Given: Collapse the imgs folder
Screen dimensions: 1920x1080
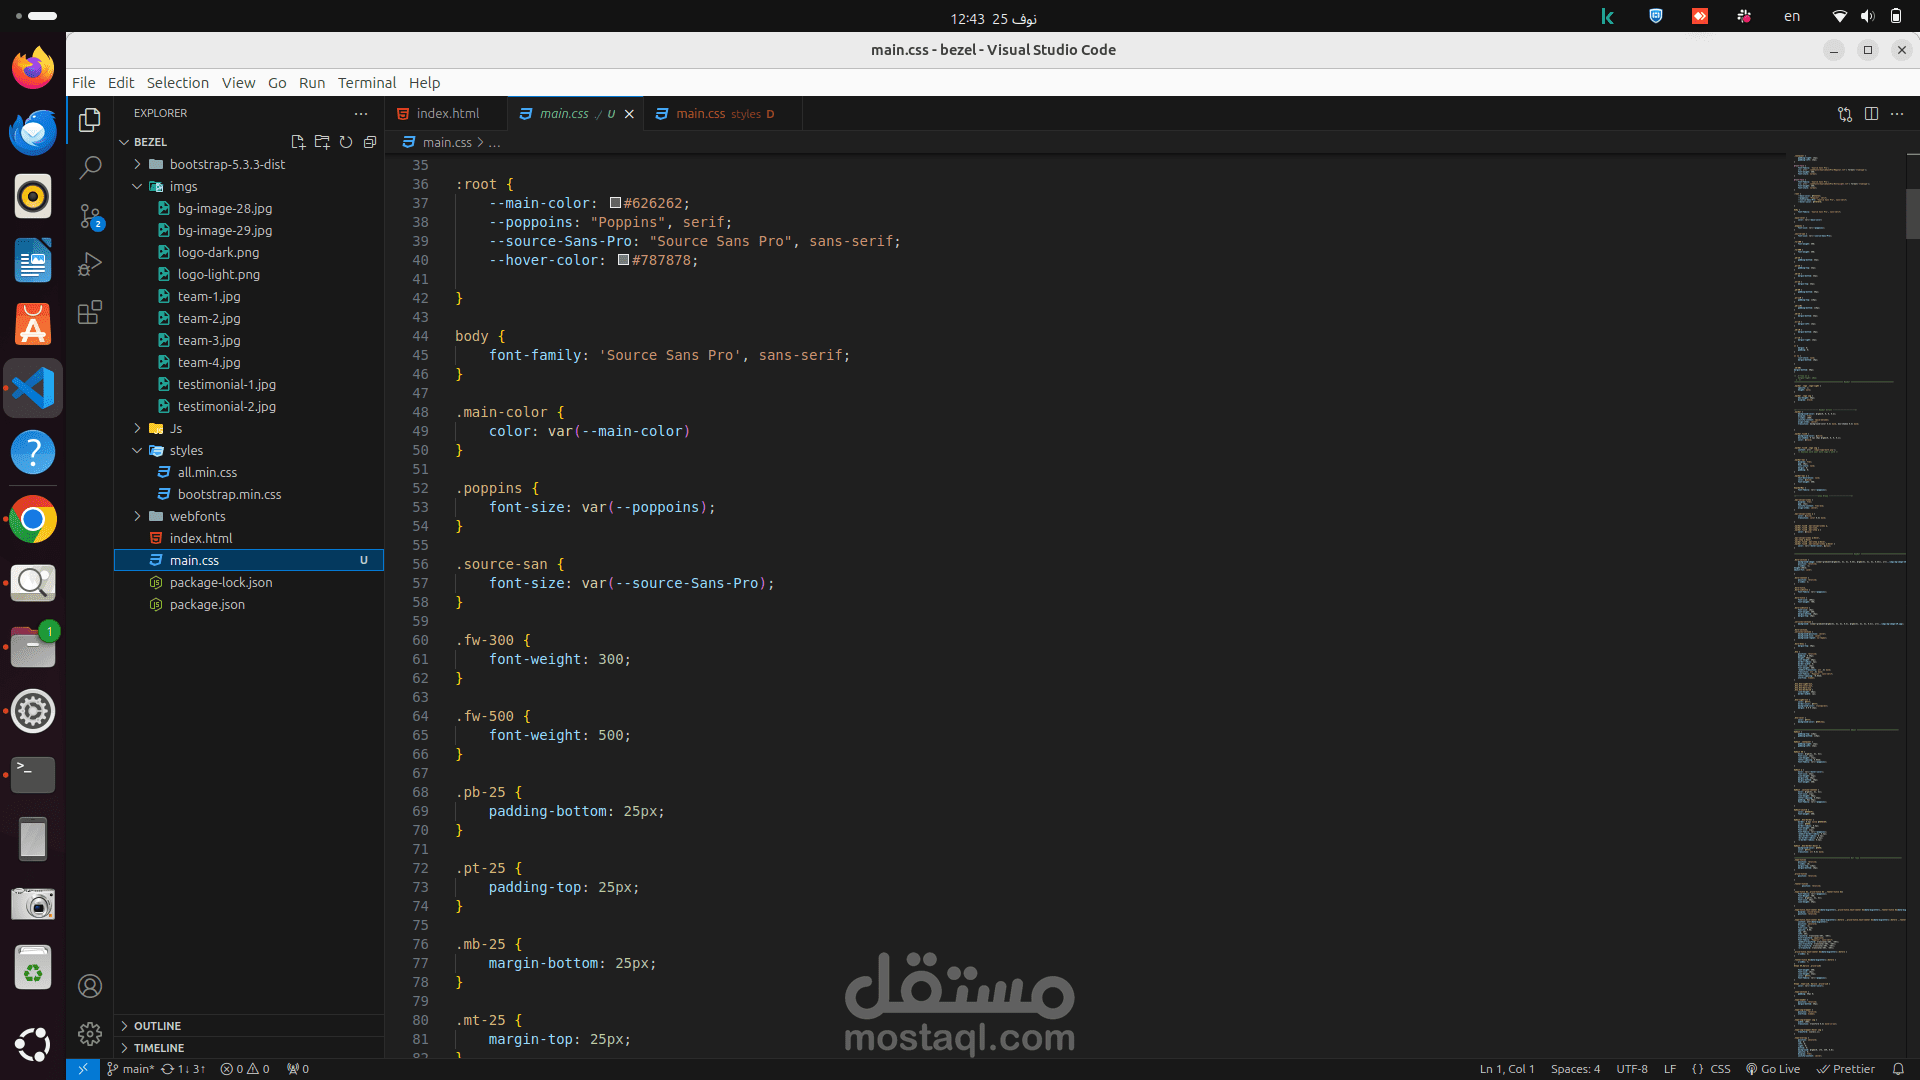Looking at the screenshot, I should click(183, 186).
